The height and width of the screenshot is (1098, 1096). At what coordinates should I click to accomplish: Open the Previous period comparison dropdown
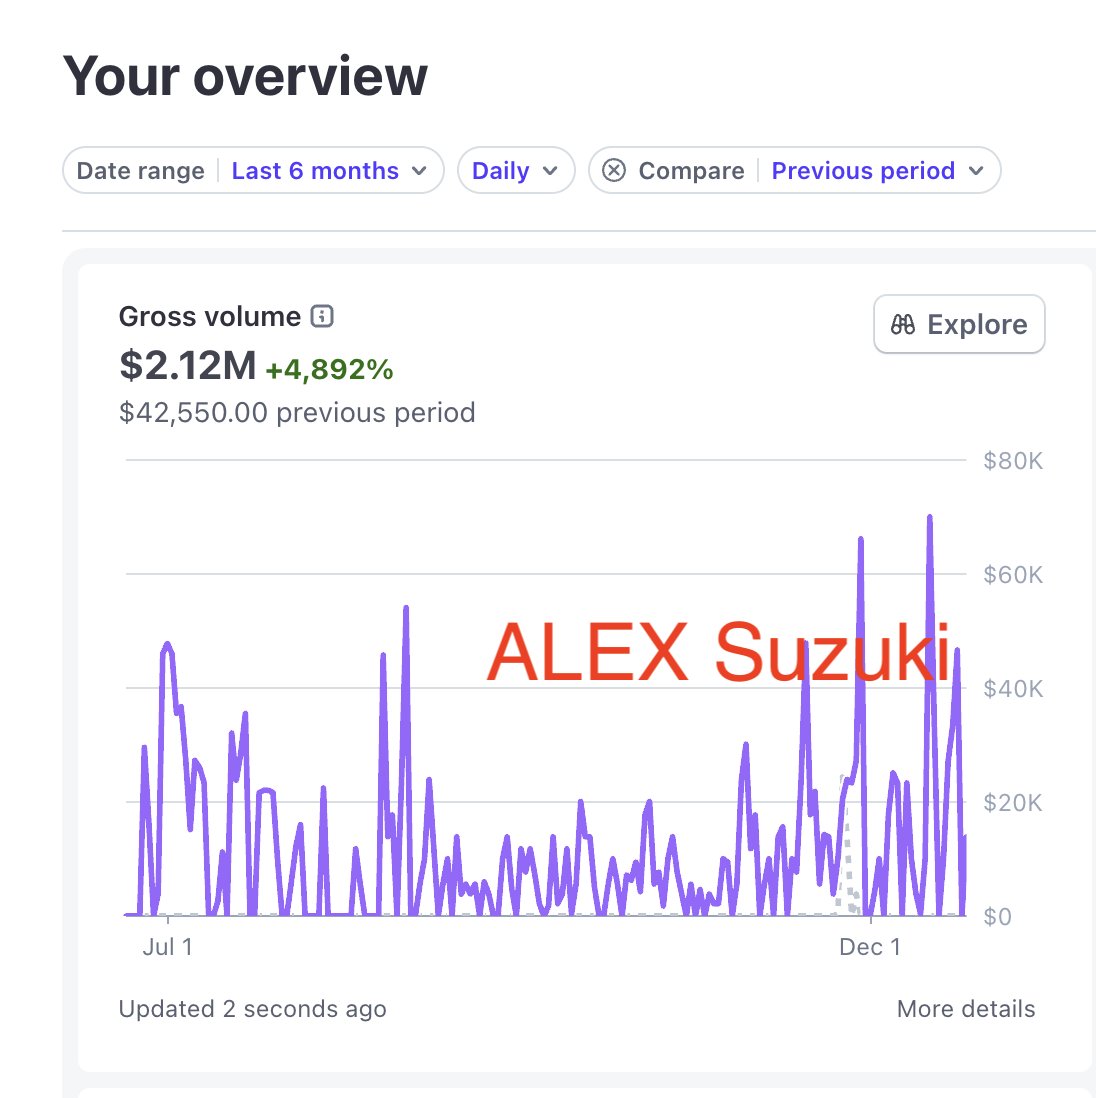[864, 170]
